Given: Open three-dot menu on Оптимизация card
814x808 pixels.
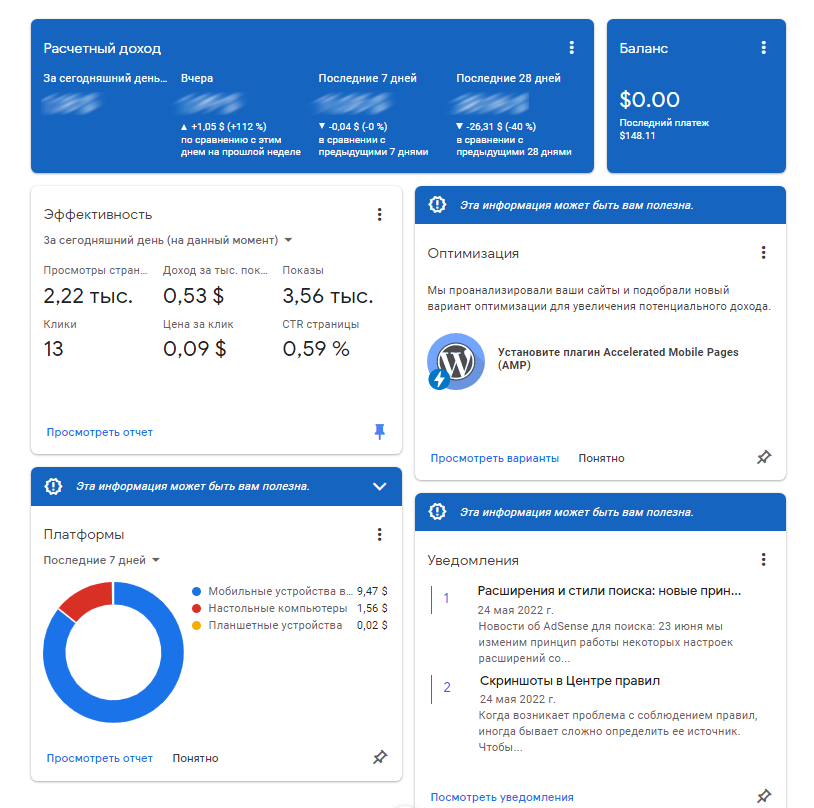Looking at the screenshot, I should pyautogui.click(x=763, y=253).
